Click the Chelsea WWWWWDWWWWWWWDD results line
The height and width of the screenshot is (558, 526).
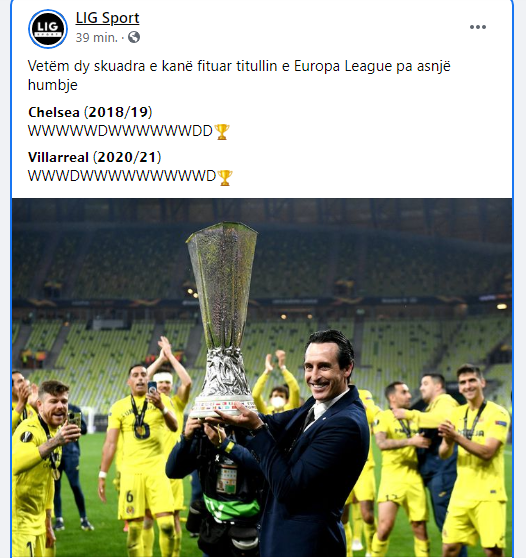120,131
